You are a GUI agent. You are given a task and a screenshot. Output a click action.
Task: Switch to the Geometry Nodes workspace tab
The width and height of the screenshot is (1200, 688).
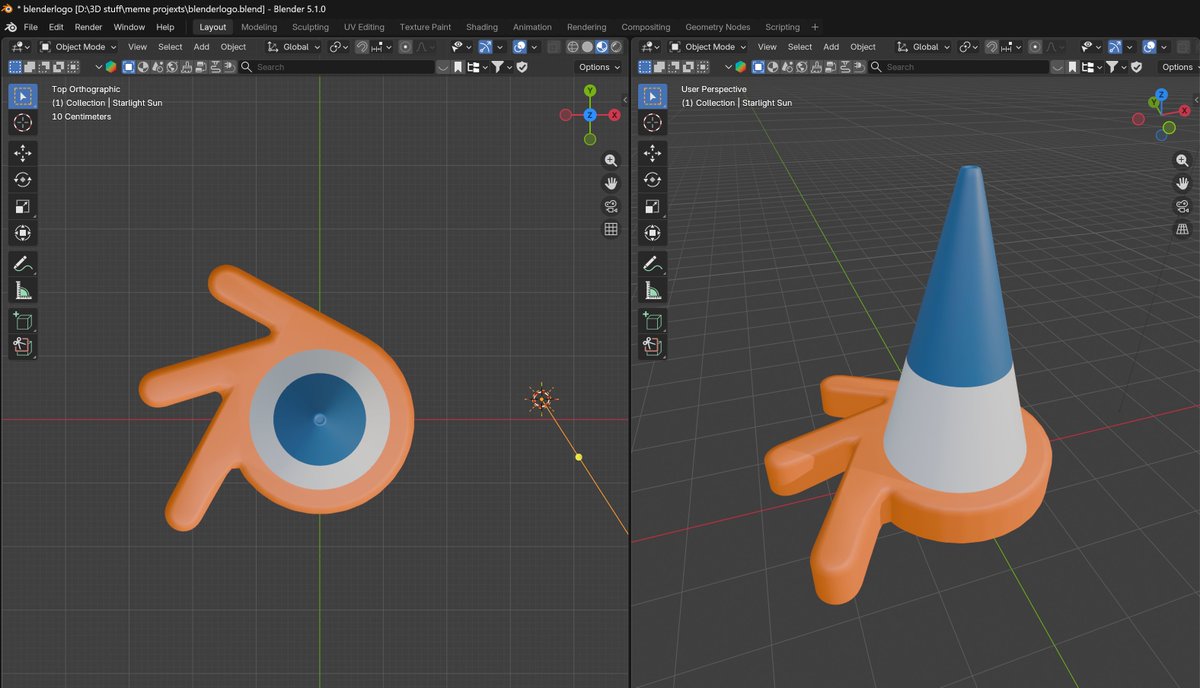(718, 27)
